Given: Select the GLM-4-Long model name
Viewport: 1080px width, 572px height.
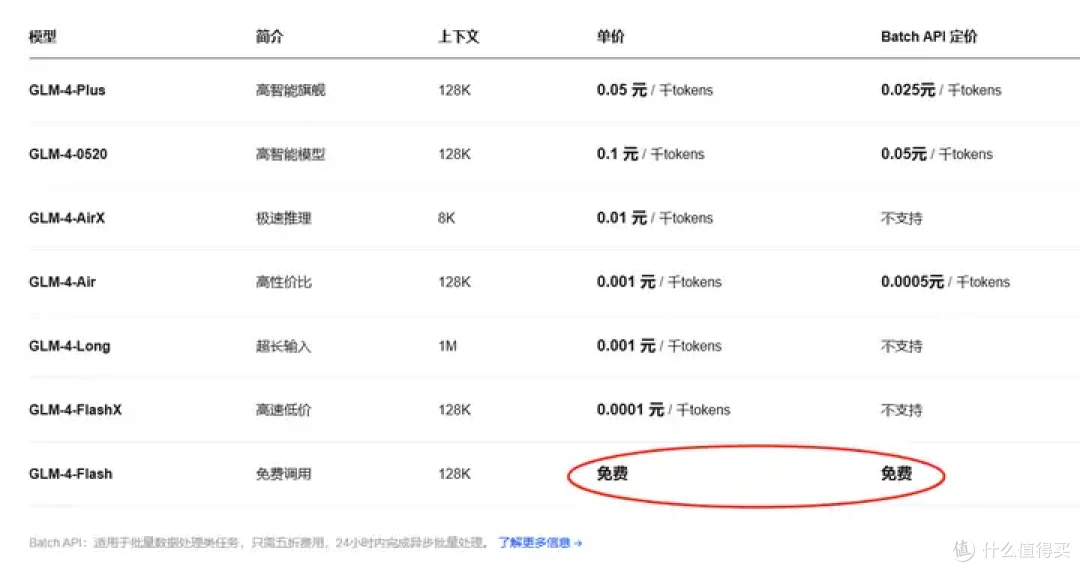Looking at the screenshot, I should 70,346.
